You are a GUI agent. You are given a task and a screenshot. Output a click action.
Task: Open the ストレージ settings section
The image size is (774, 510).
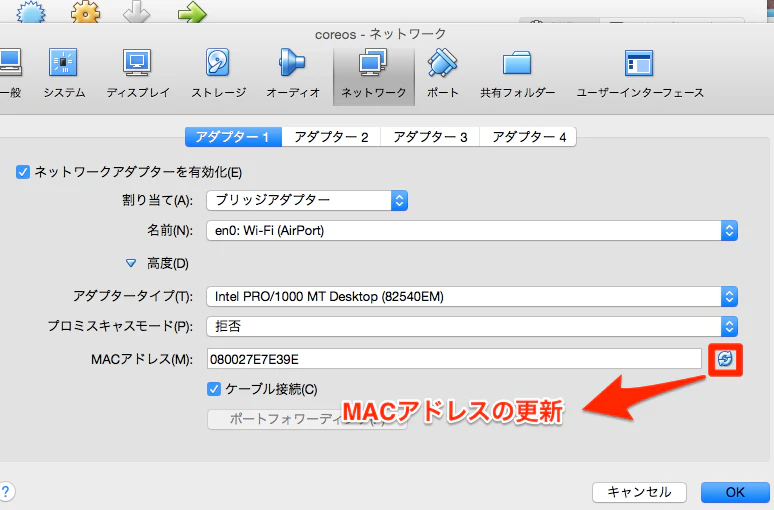[x=218, y=74]
